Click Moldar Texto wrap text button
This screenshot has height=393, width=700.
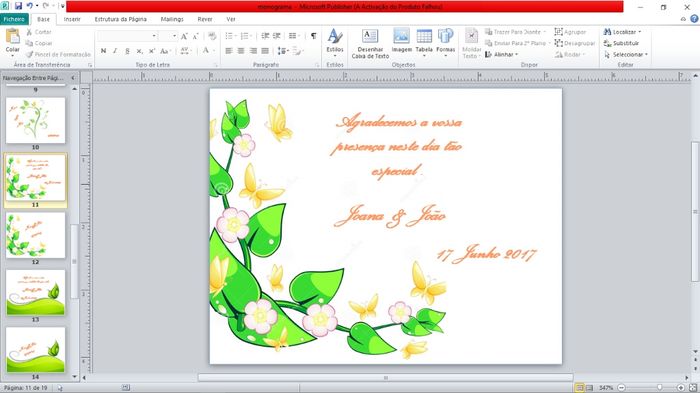coord(471,43)
